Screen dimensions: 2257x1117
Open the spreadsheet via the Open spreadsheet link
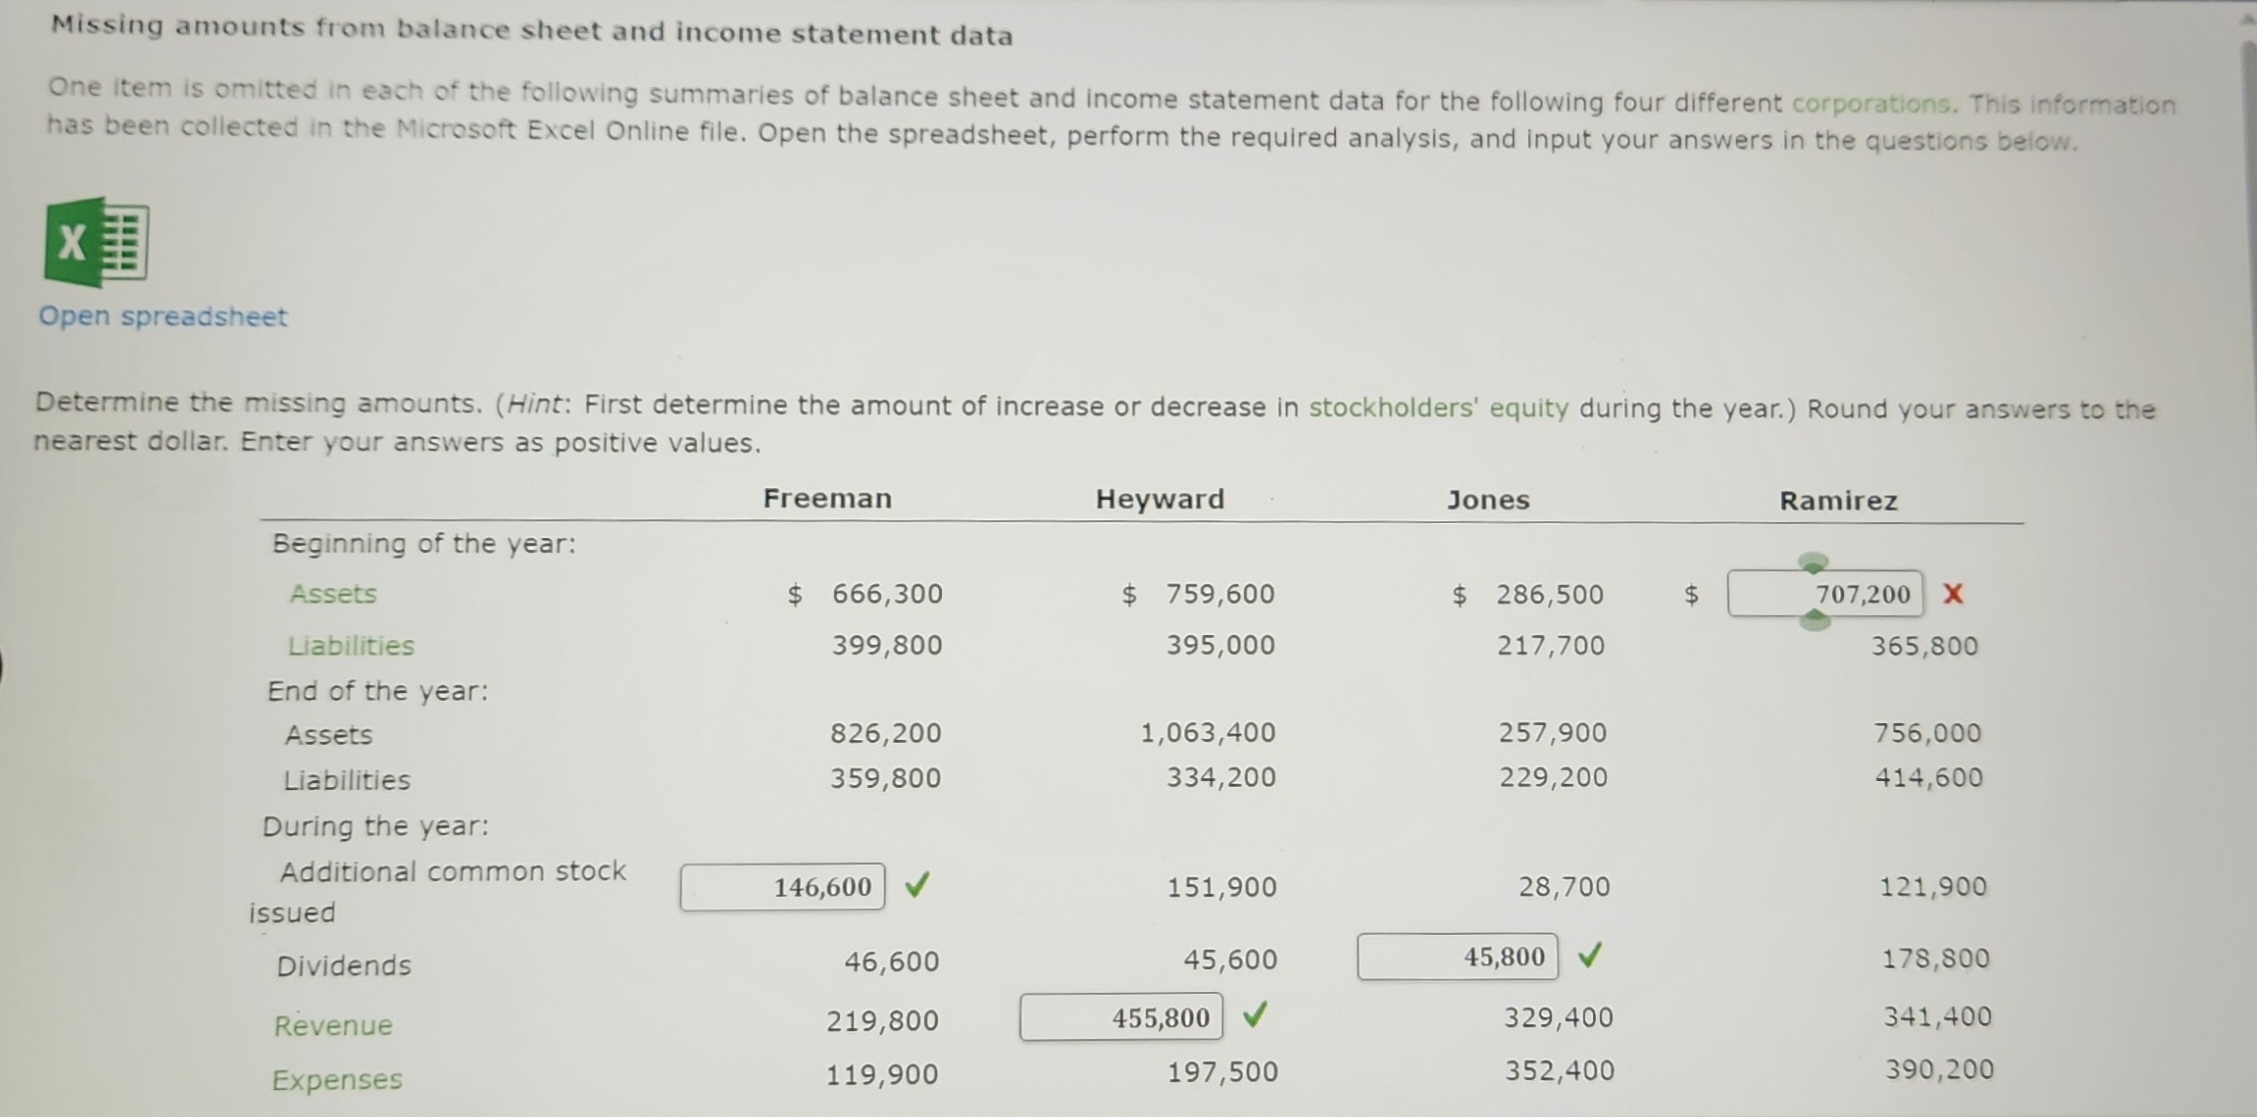click(x=162, y=316)
